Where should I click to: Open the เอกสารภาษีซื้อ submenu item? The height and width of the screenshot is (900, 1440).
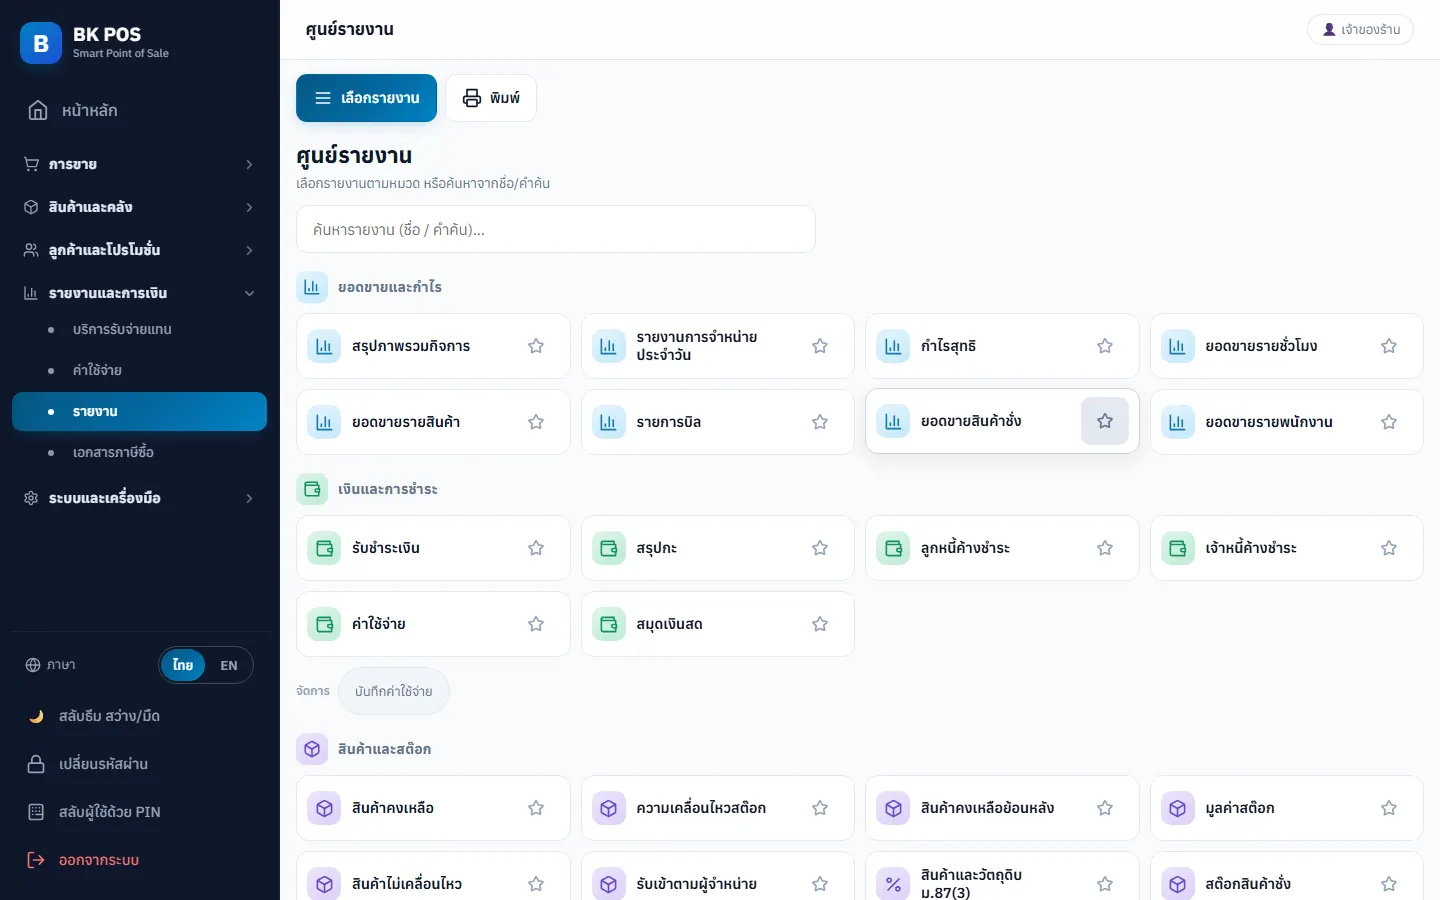(139, 452)
